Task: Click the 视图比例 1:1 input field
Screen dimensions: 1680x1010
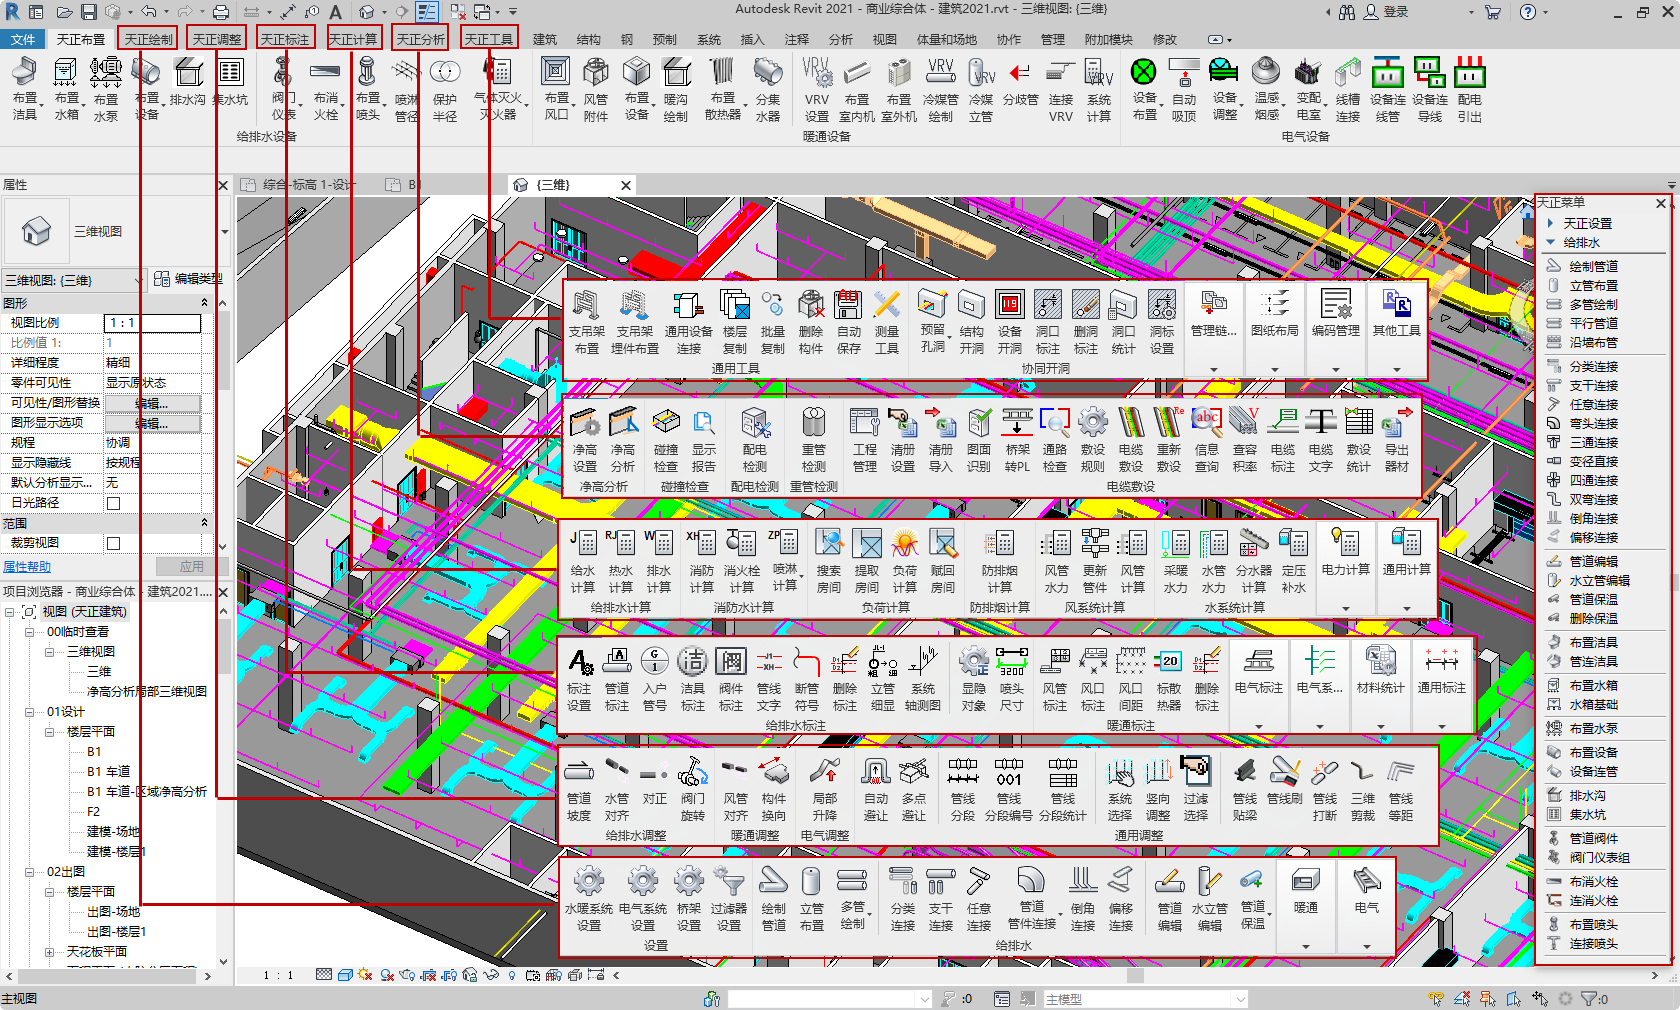Action: (x=152, y=323)
